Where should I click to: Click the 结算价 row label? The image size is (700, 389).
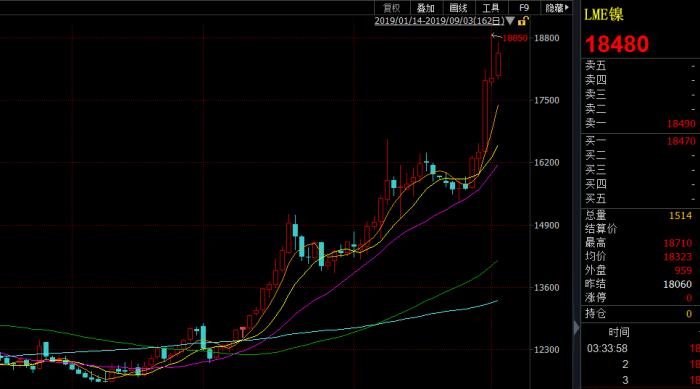pos(601,229)
